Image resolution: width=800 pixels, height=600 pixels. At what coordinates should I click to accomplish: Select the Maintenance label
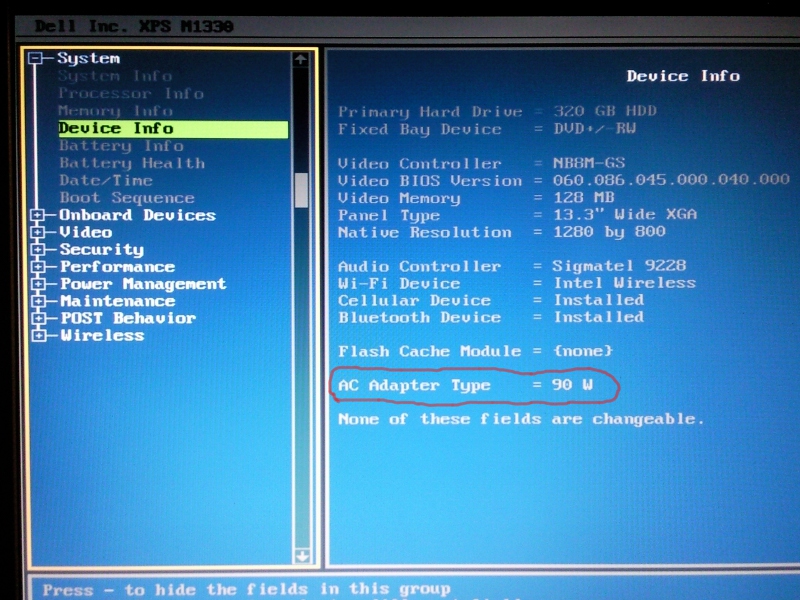pos(118,302)
